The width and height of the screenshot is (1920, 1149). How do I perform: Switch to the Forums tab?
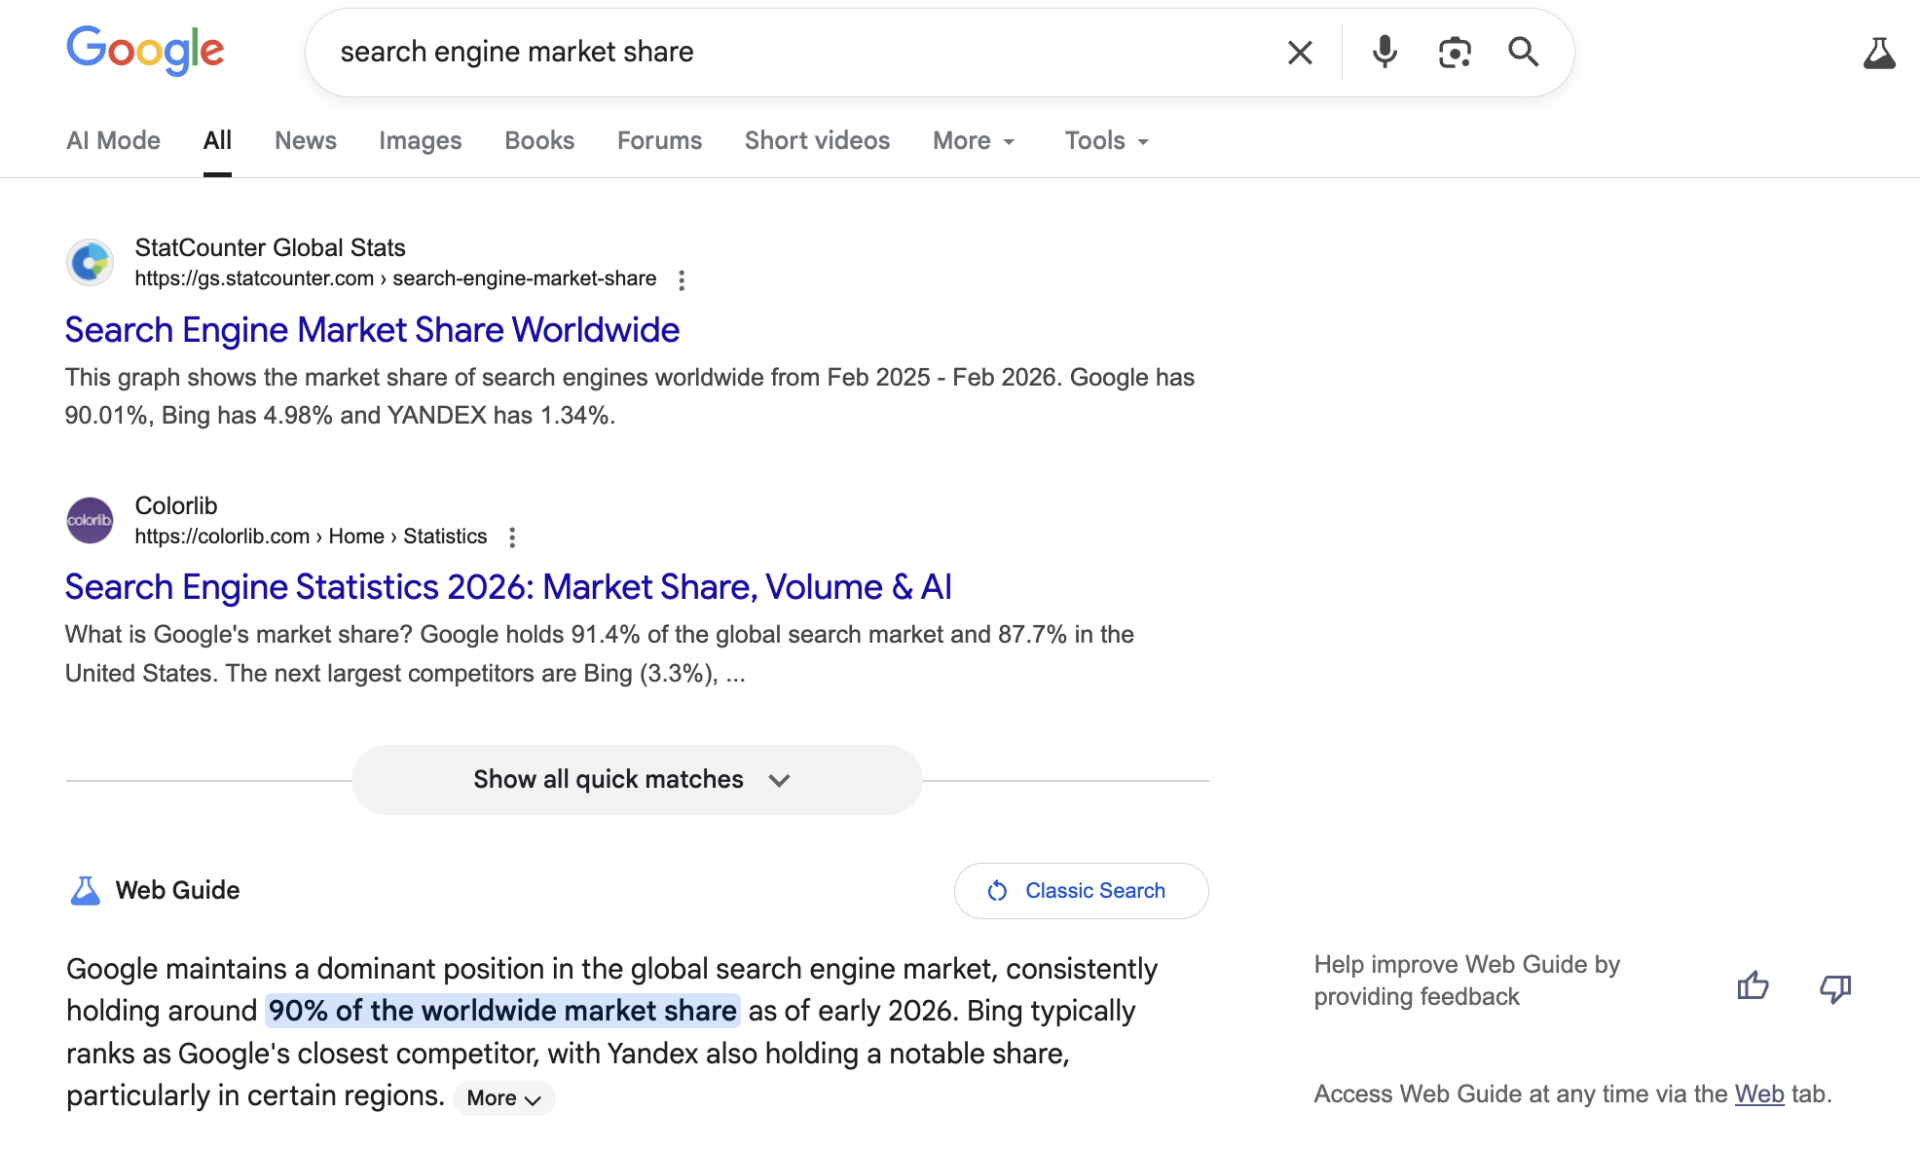659,141
